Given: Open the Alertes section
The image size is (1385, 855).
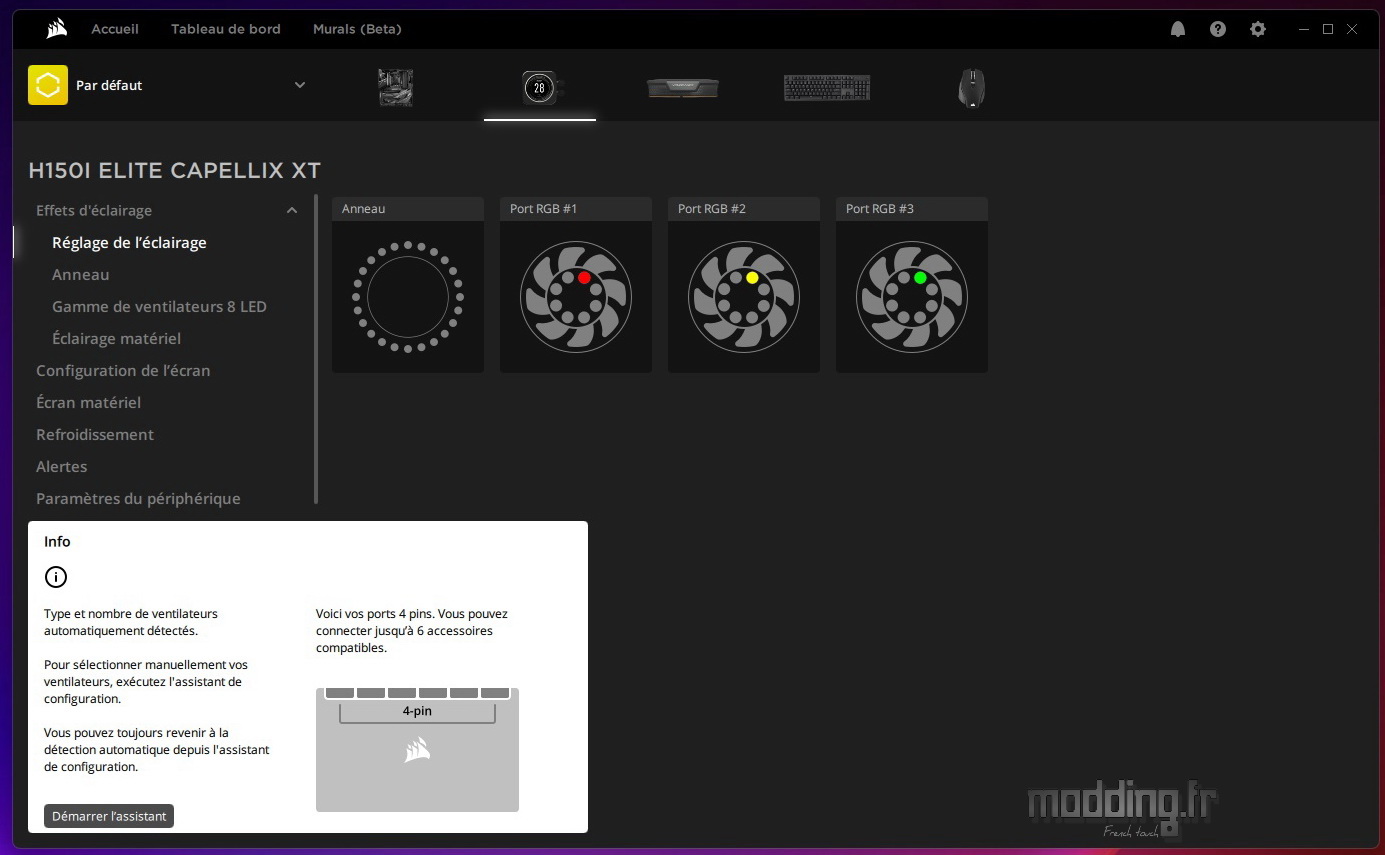Looking at the screenshot, I should [62, 466].
